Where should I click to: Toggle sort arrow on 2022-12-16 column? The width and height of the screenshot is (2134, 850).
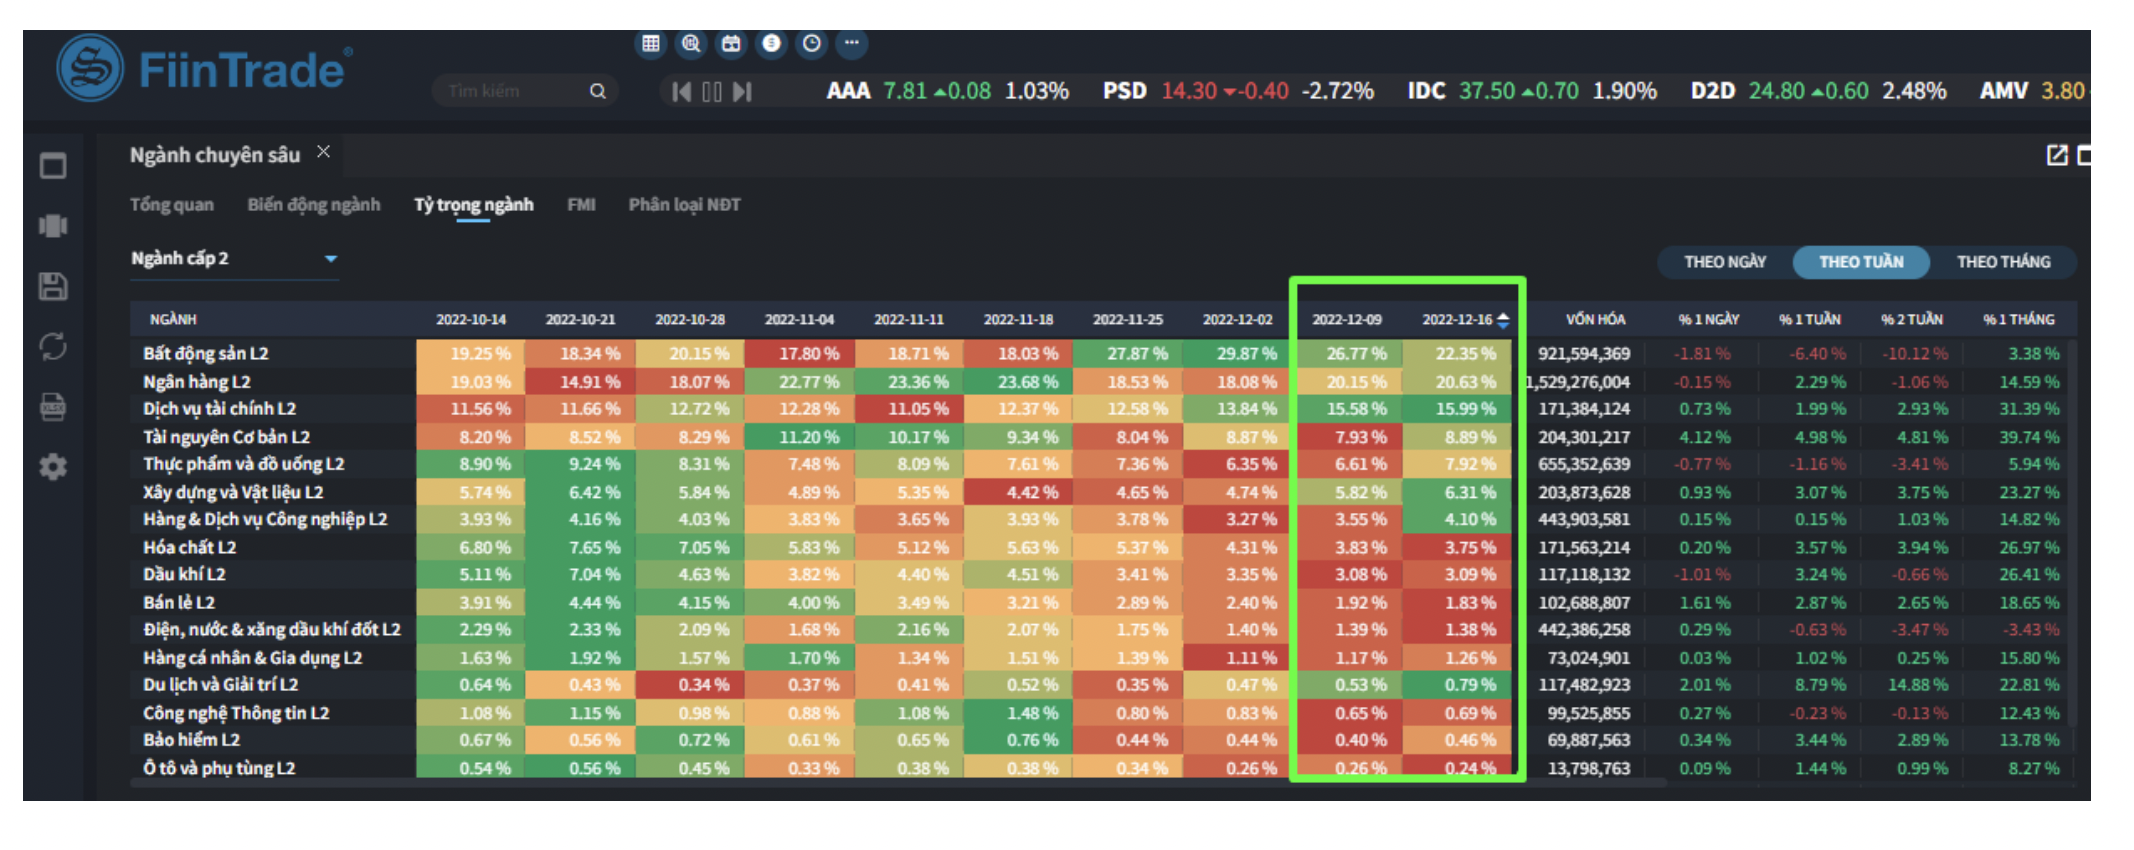[x=1503, y=320]
